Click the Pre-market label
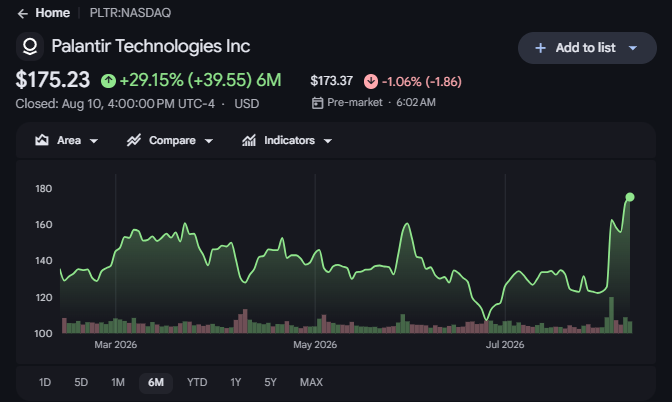 pos(354,102)
